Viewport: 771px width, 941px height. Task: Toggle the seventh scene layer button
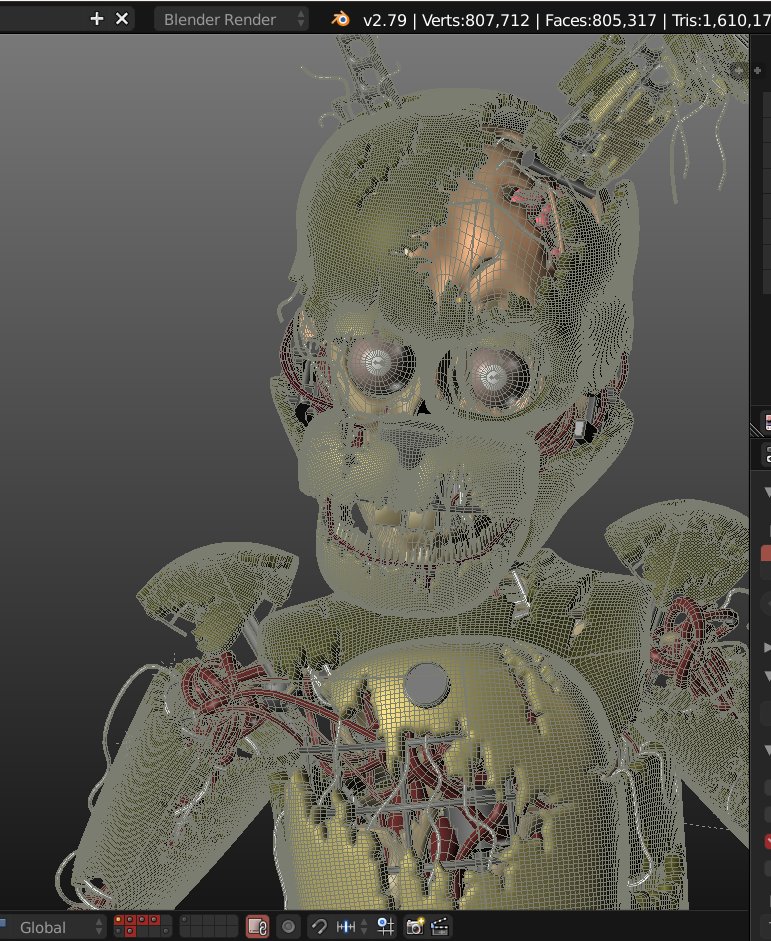130,931
